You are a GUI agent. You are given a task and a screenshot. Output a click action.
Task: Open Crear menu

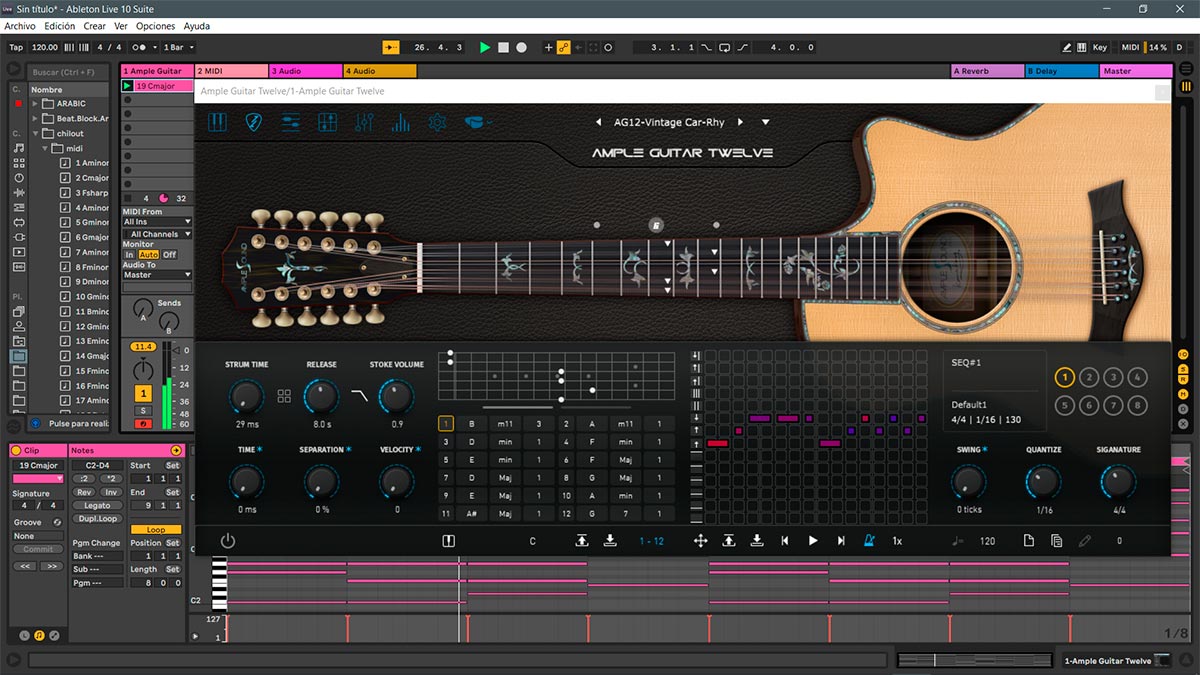tap(95, 26)
